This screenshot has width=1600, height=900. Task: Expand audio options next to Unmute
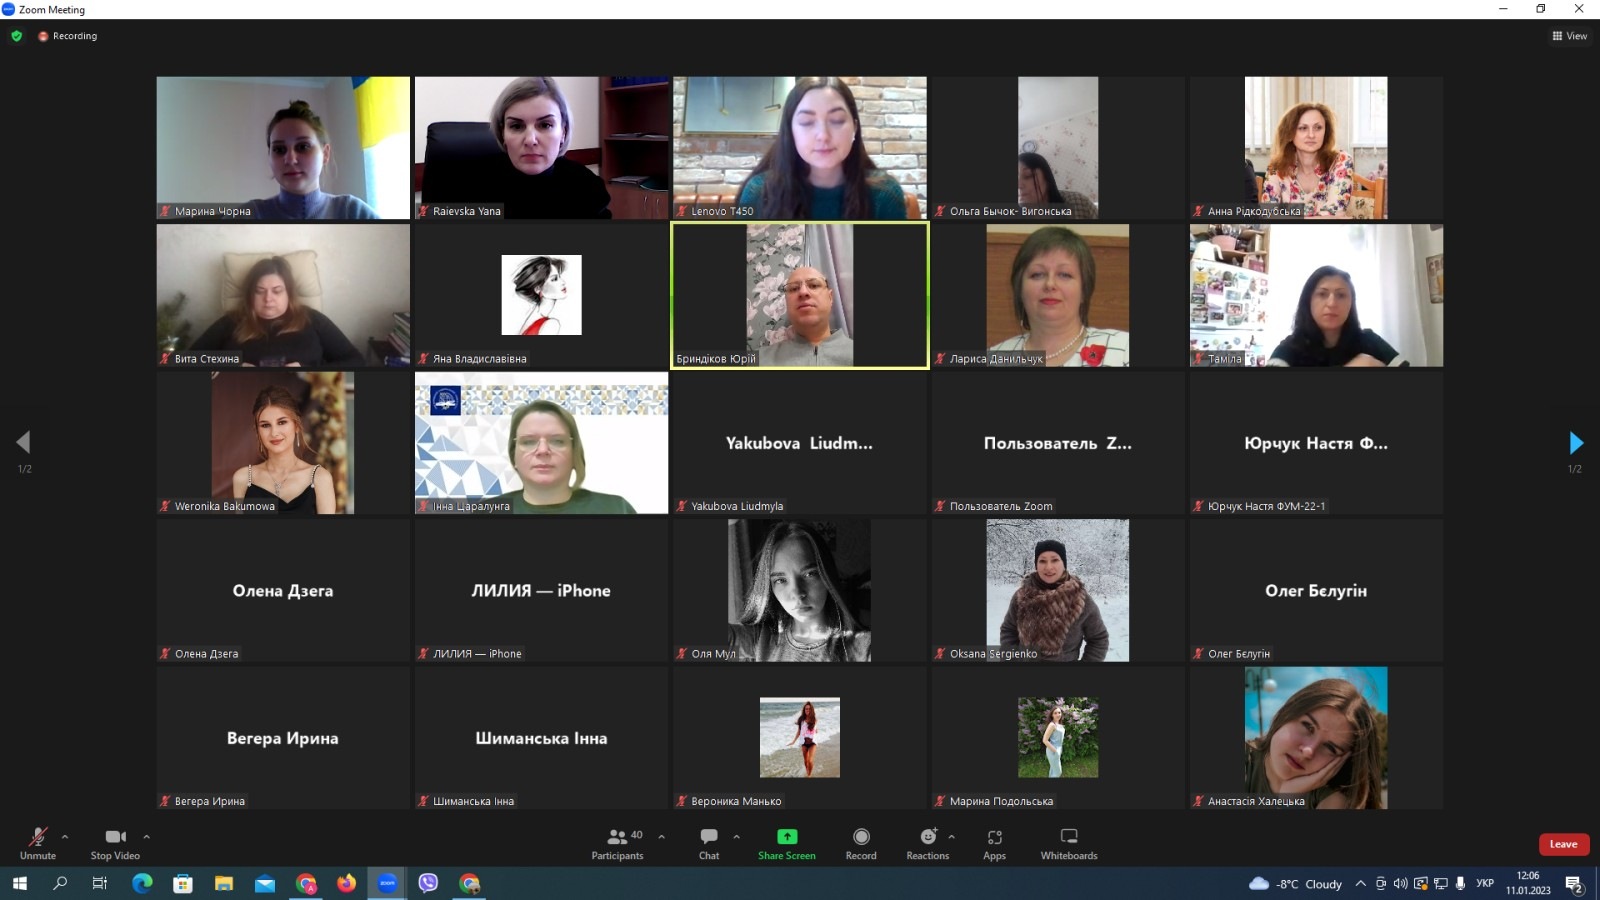pos(65,837)
